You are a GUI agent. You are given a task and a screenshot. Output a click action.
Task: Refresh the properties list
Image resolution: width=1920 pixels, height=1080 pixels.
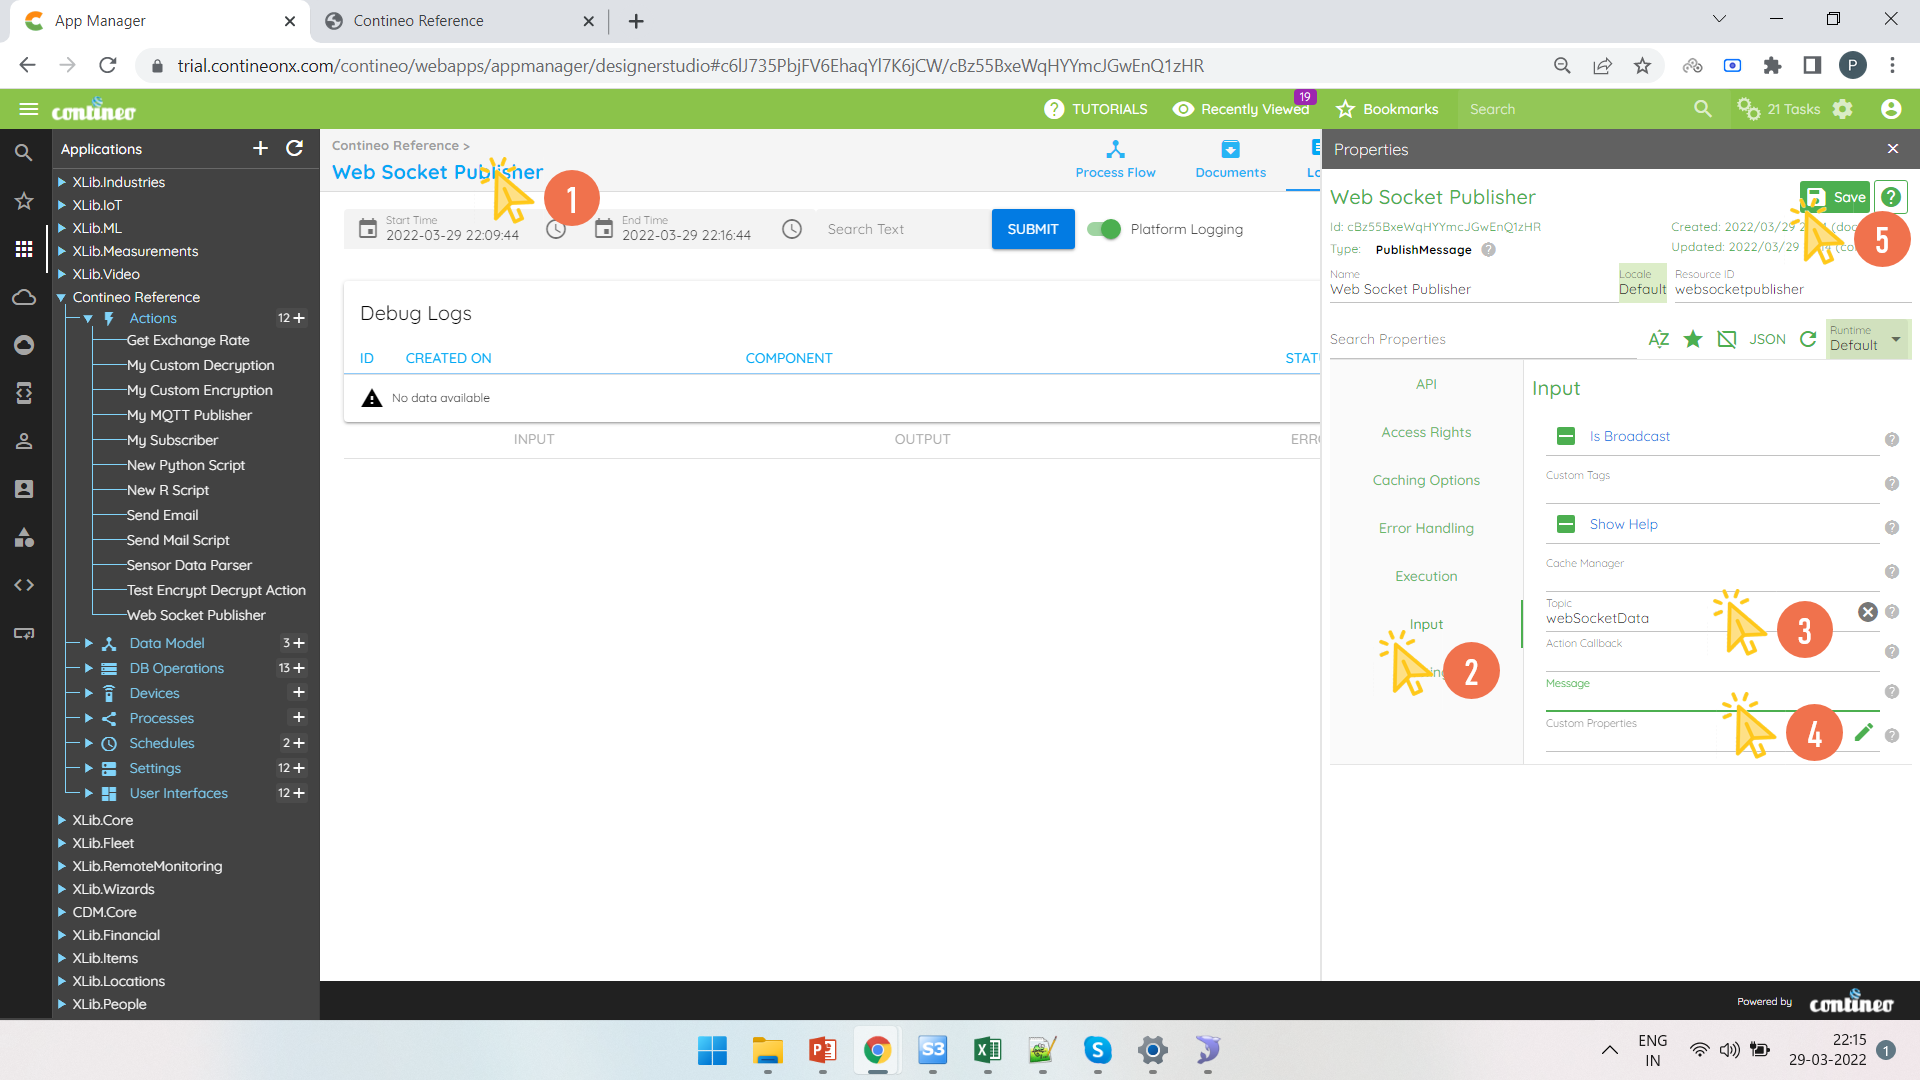pos(1808,339)
